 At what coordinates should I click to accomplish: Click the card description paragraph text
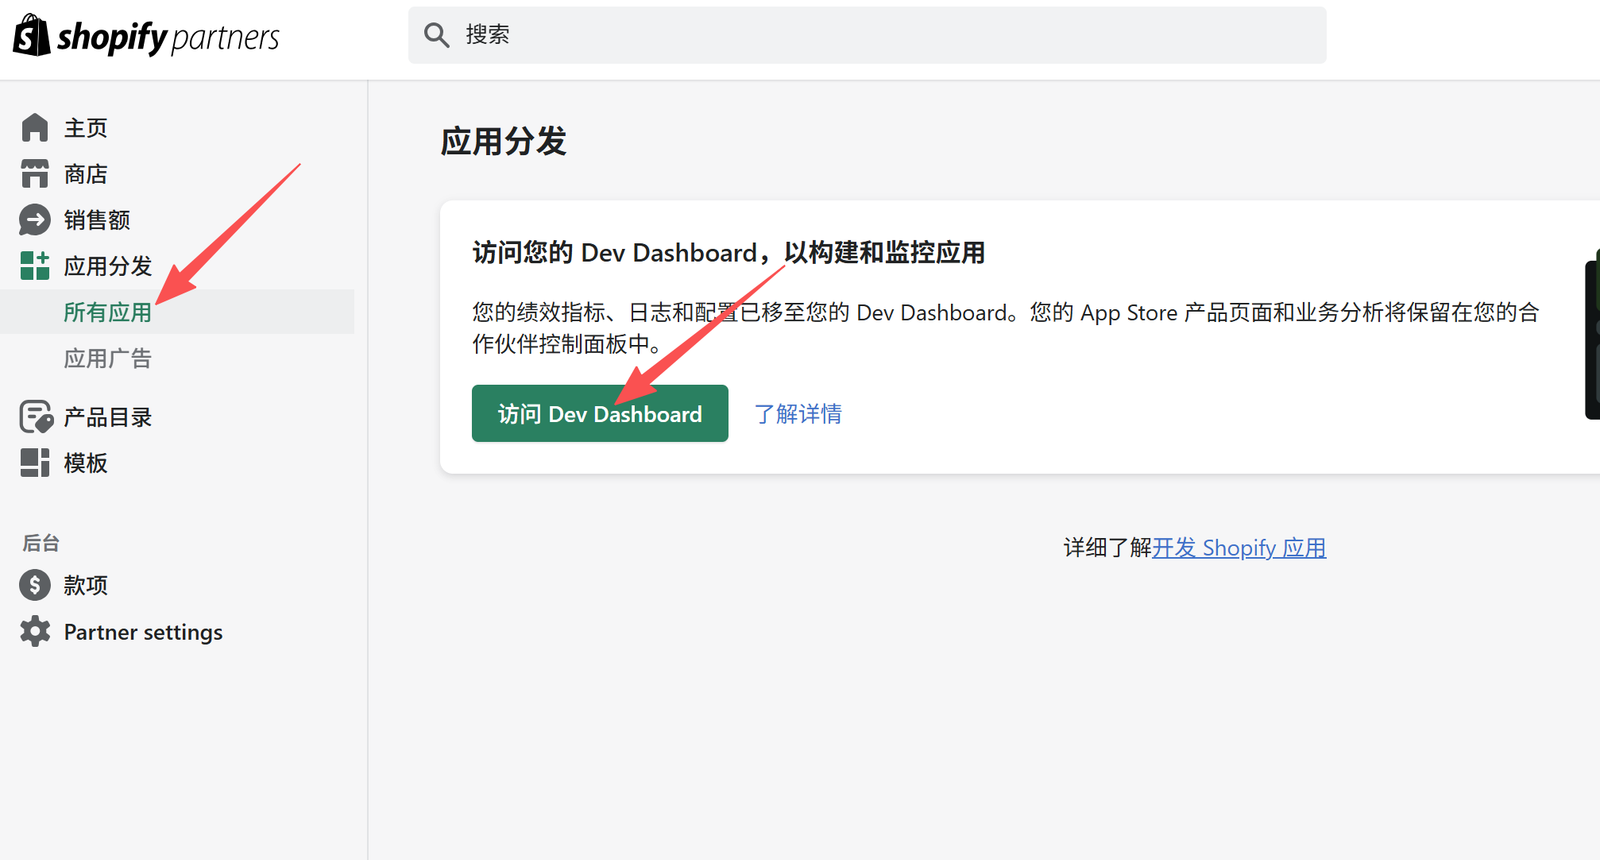1006,328
